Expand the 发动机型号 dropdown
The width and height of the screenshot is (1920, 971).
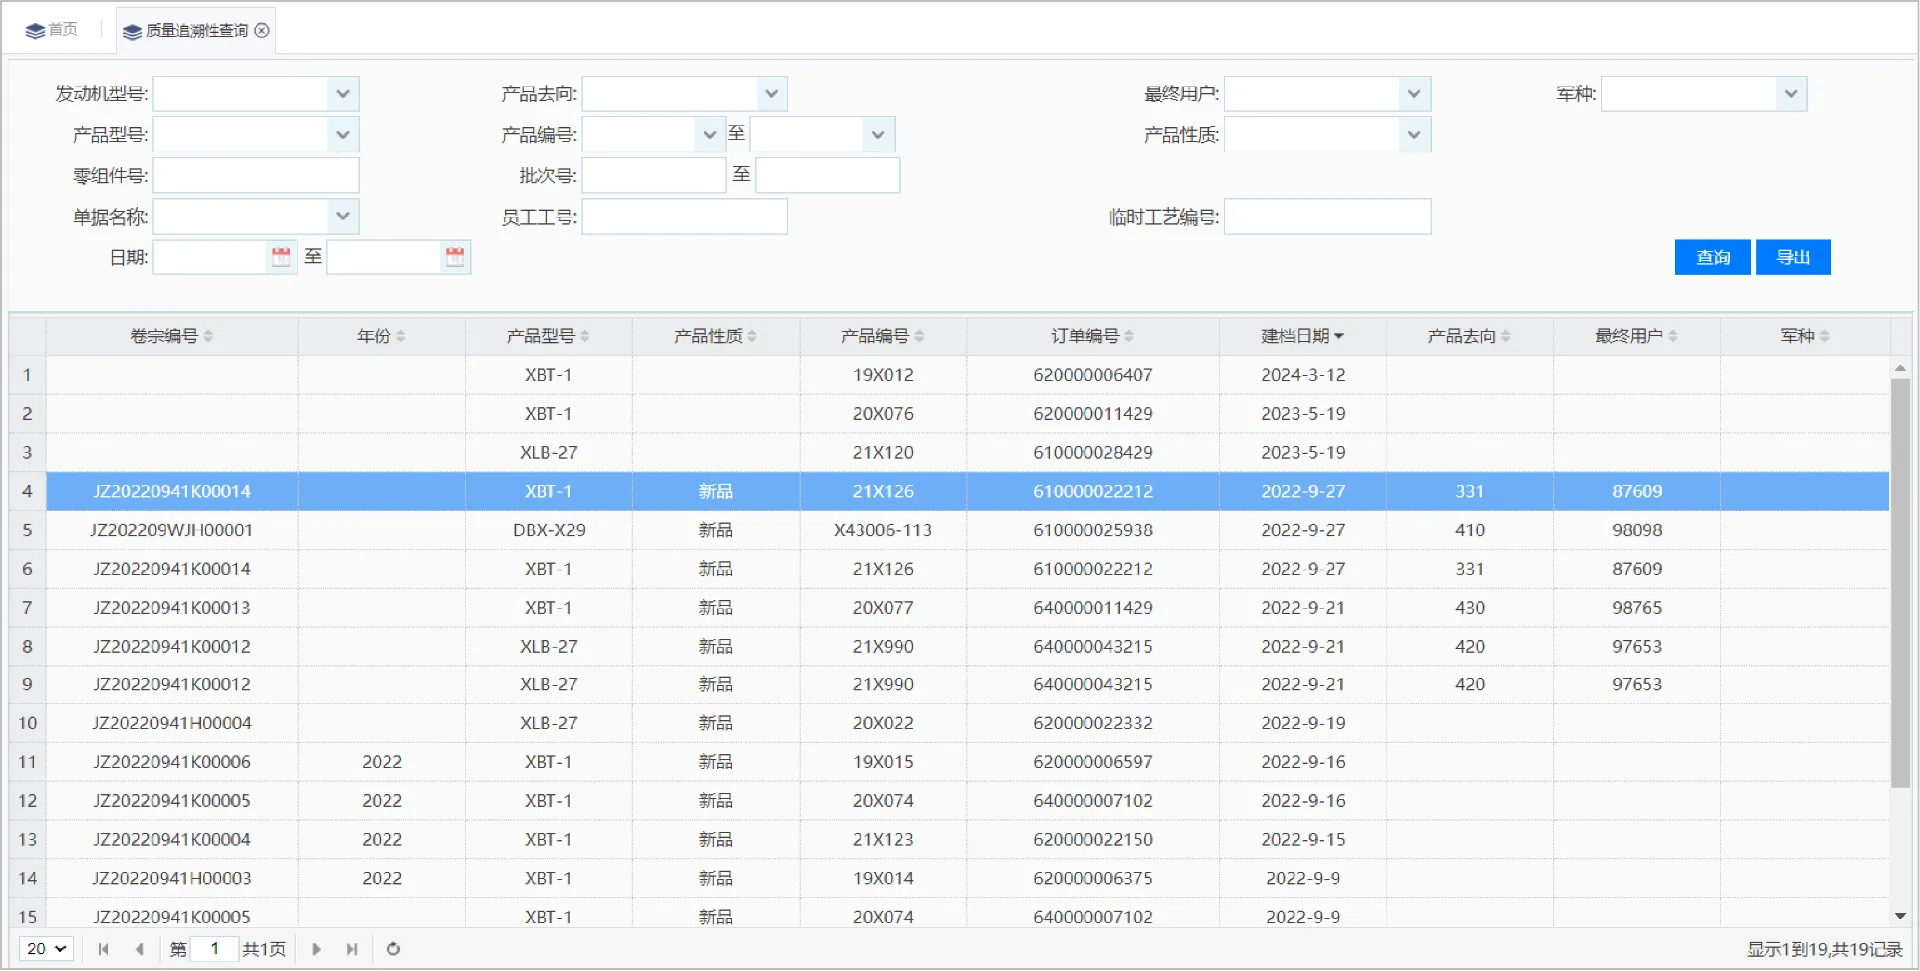coord(343,94)
